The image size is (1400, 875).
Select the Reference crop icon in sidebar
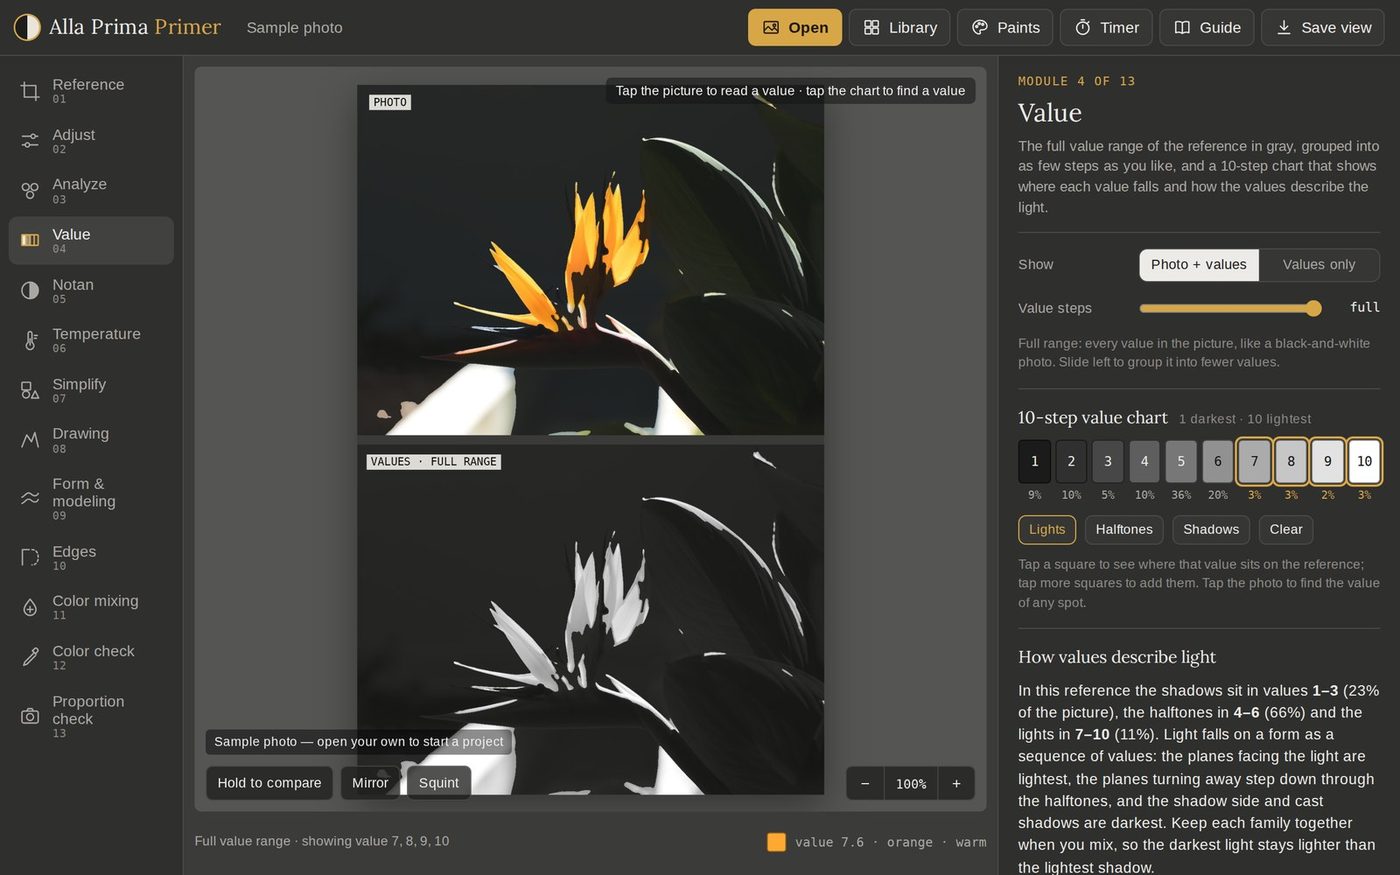click(x=30, y=91)
